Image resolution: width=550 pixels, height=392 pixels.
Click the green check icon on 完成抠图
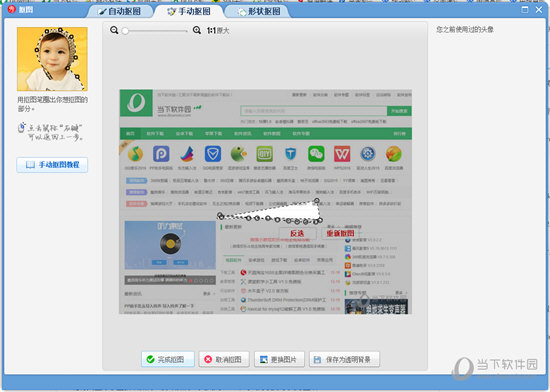[150, 359]
